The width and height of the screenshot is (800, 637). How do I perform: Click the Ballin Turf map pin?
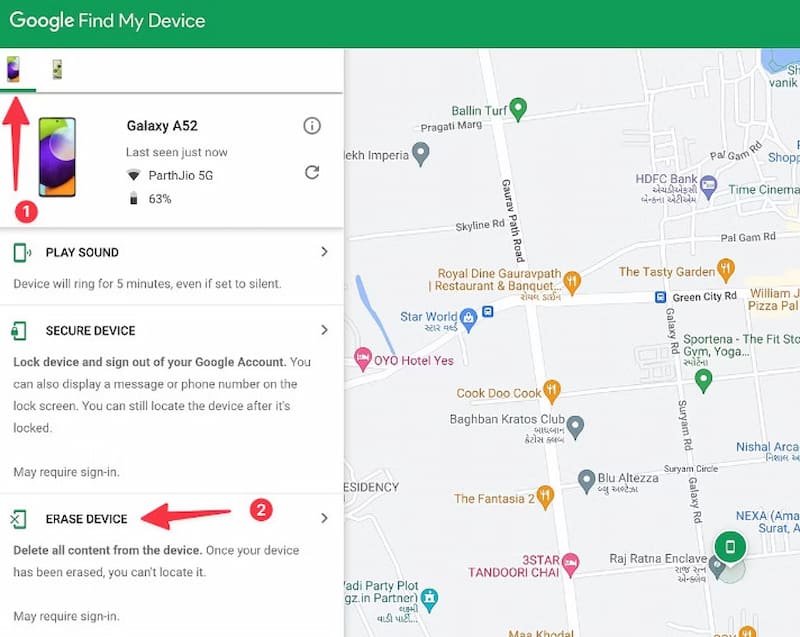pyautogui.click(x=518, y=110)
